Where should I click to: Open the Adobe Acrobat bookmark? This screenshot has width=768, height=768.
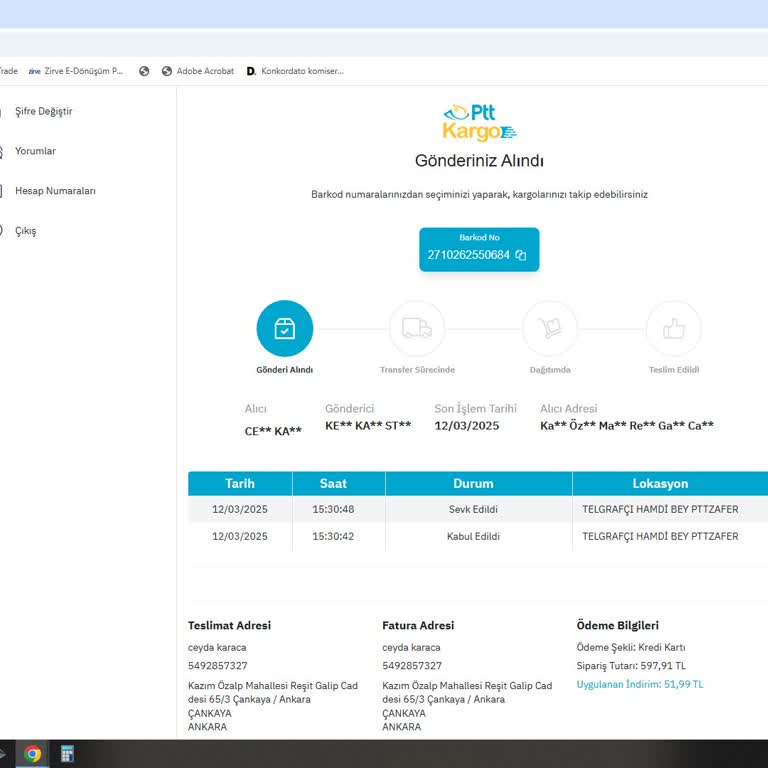[198, 71]
